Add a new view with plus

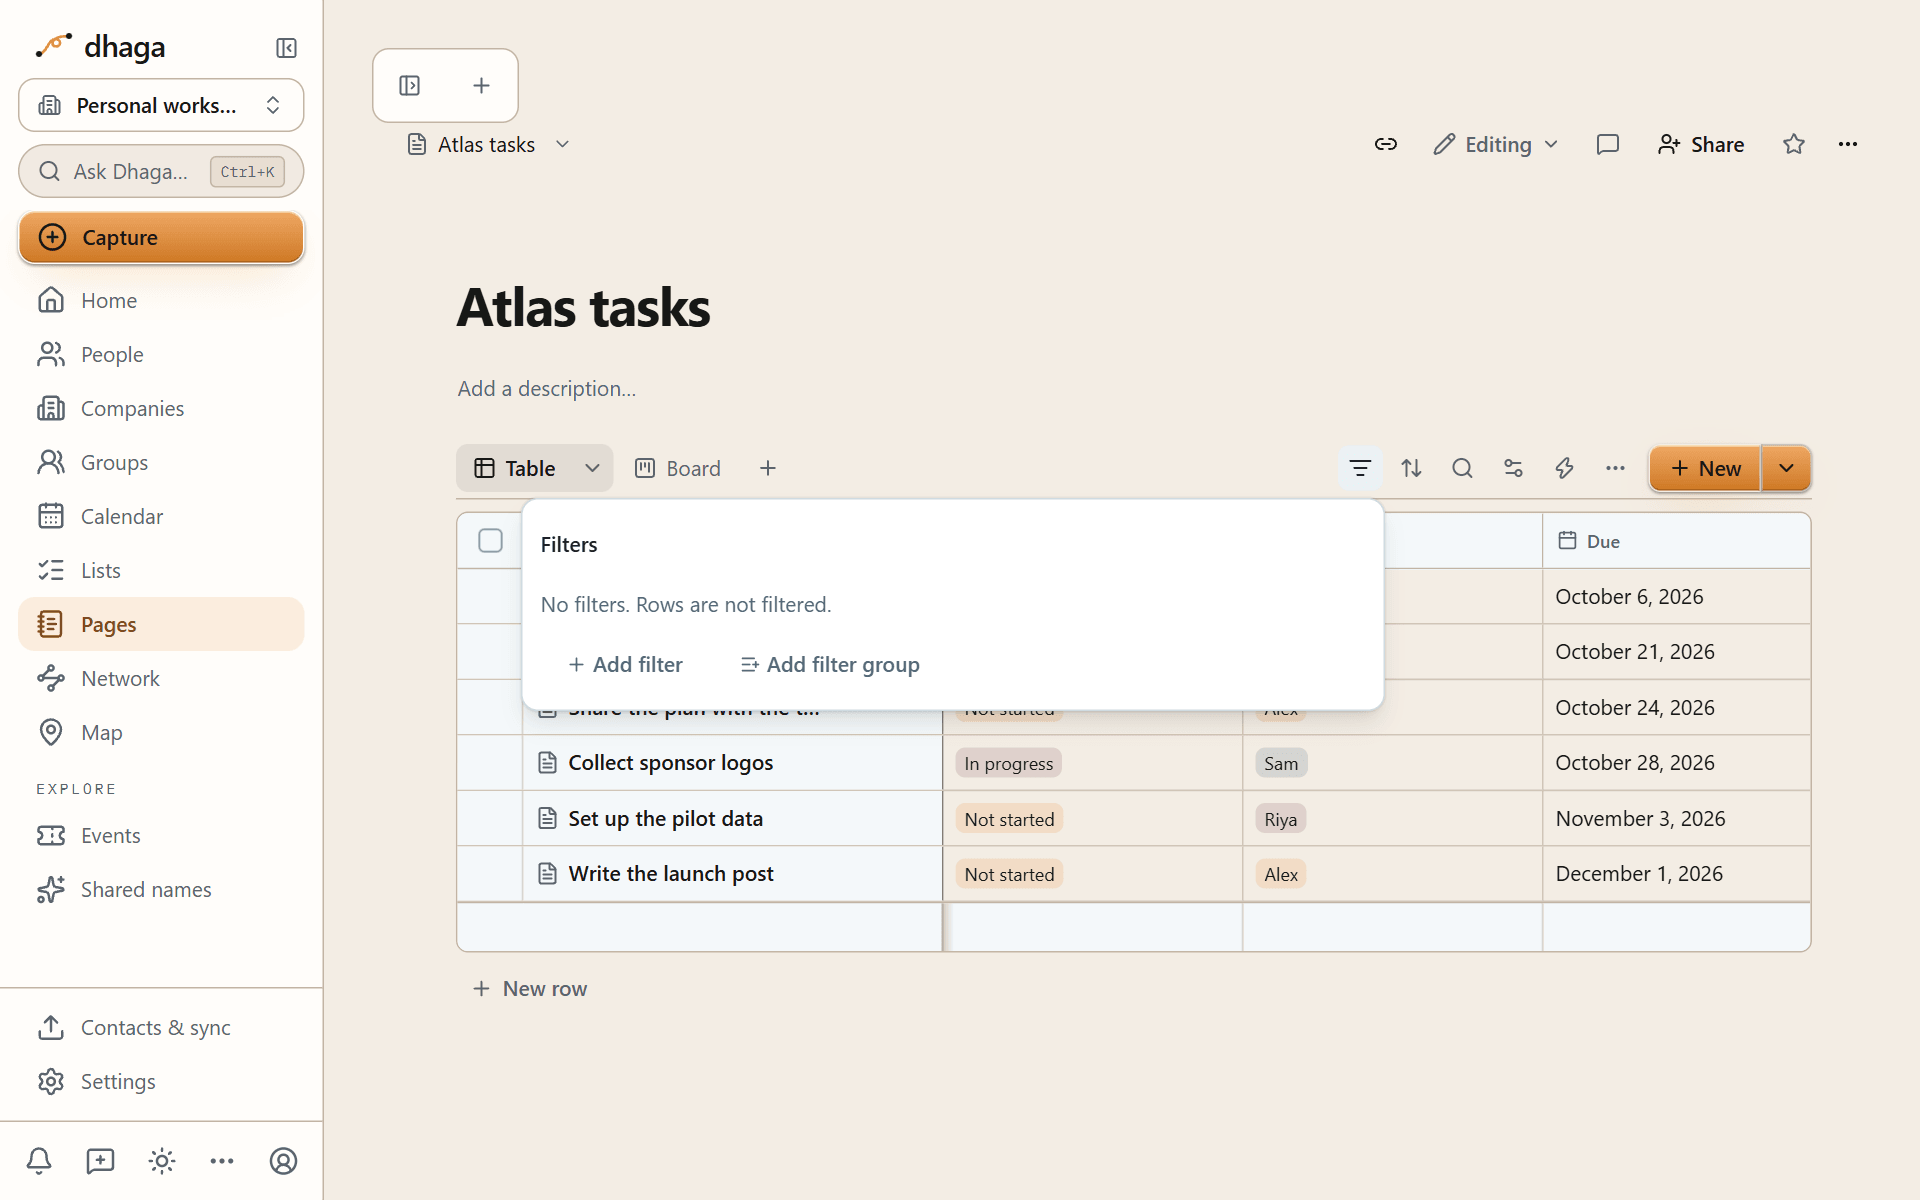click(768, 468)
